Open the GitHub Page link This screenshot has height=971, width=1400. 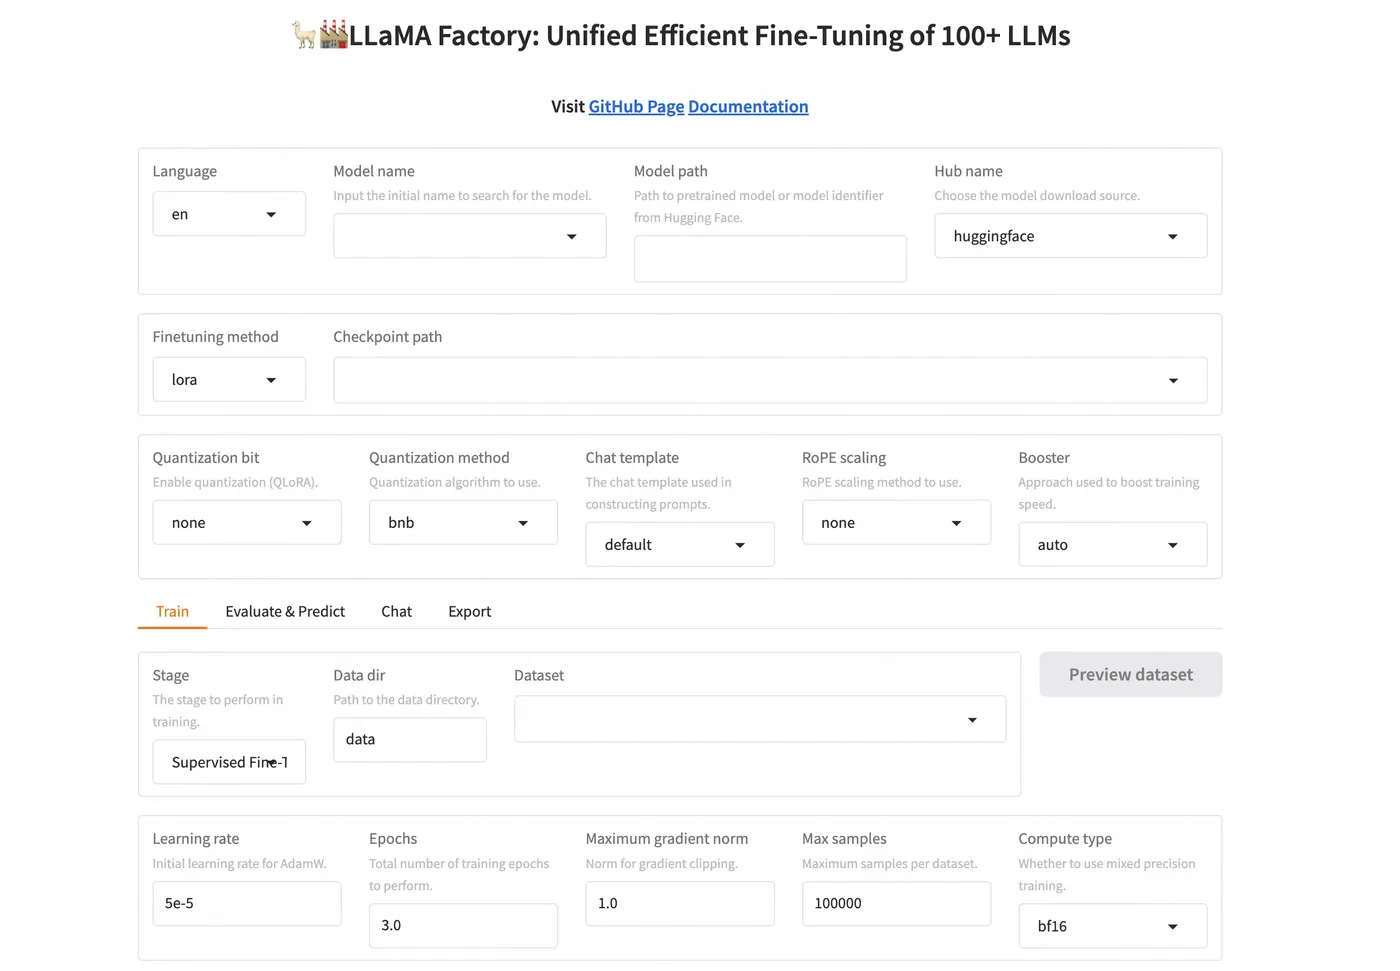pyautogui.click(x=636, y=107)
